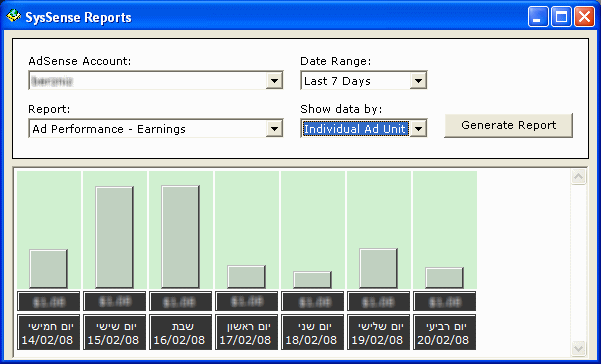Select the tall bar for 16/02/08
The image size is (601, 364).
point(180,237)
